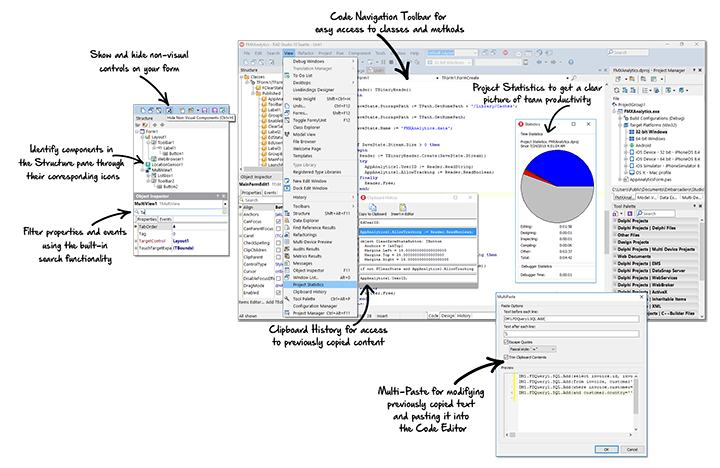Select Clipboard History in View menu
The image size is (720, 468).
click(321, 292)
